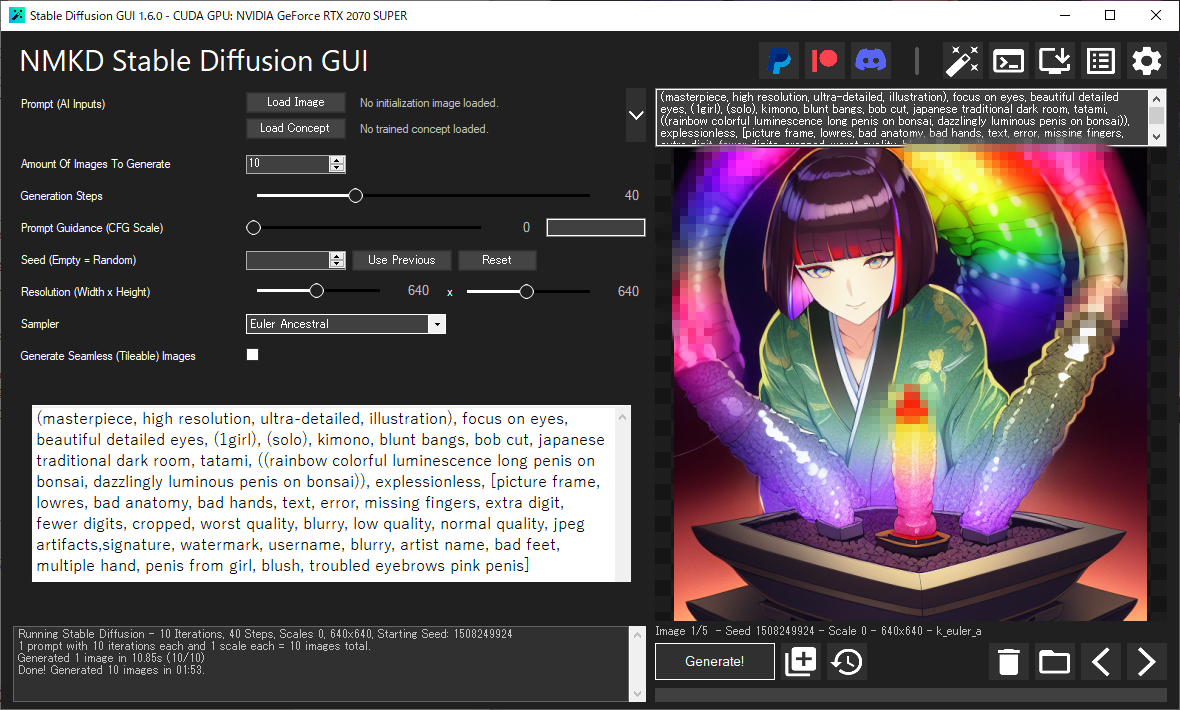This screenshot has width=1180, height=710.
Task: Open the Discord server icon
Action: coord(871,61)
